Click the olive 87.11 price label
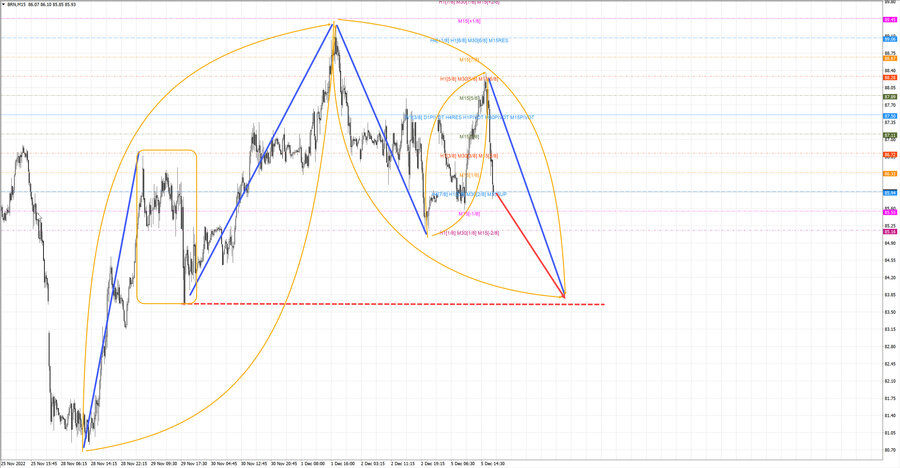Viewport: 900px width, 468px height. 890,135
